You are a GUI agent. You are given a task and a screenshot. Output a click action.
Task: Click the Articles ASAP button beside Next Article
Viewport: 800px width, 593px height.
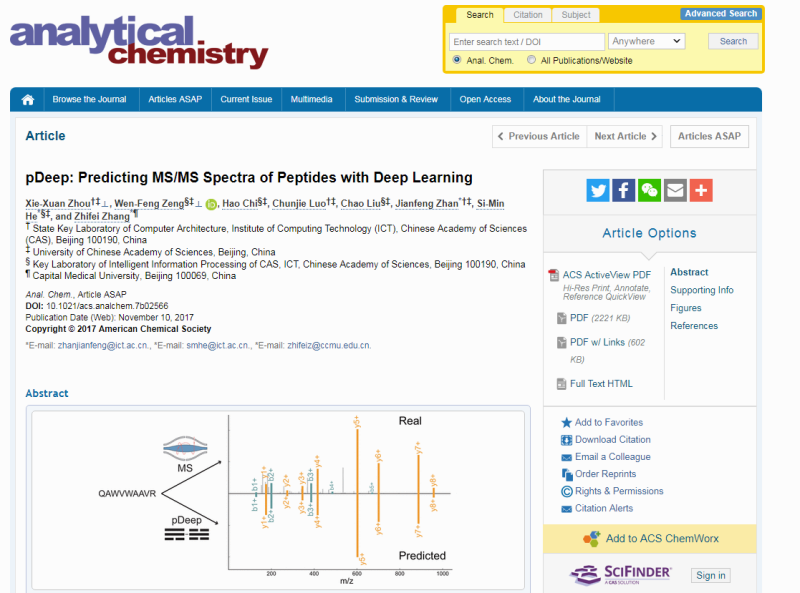709,136
